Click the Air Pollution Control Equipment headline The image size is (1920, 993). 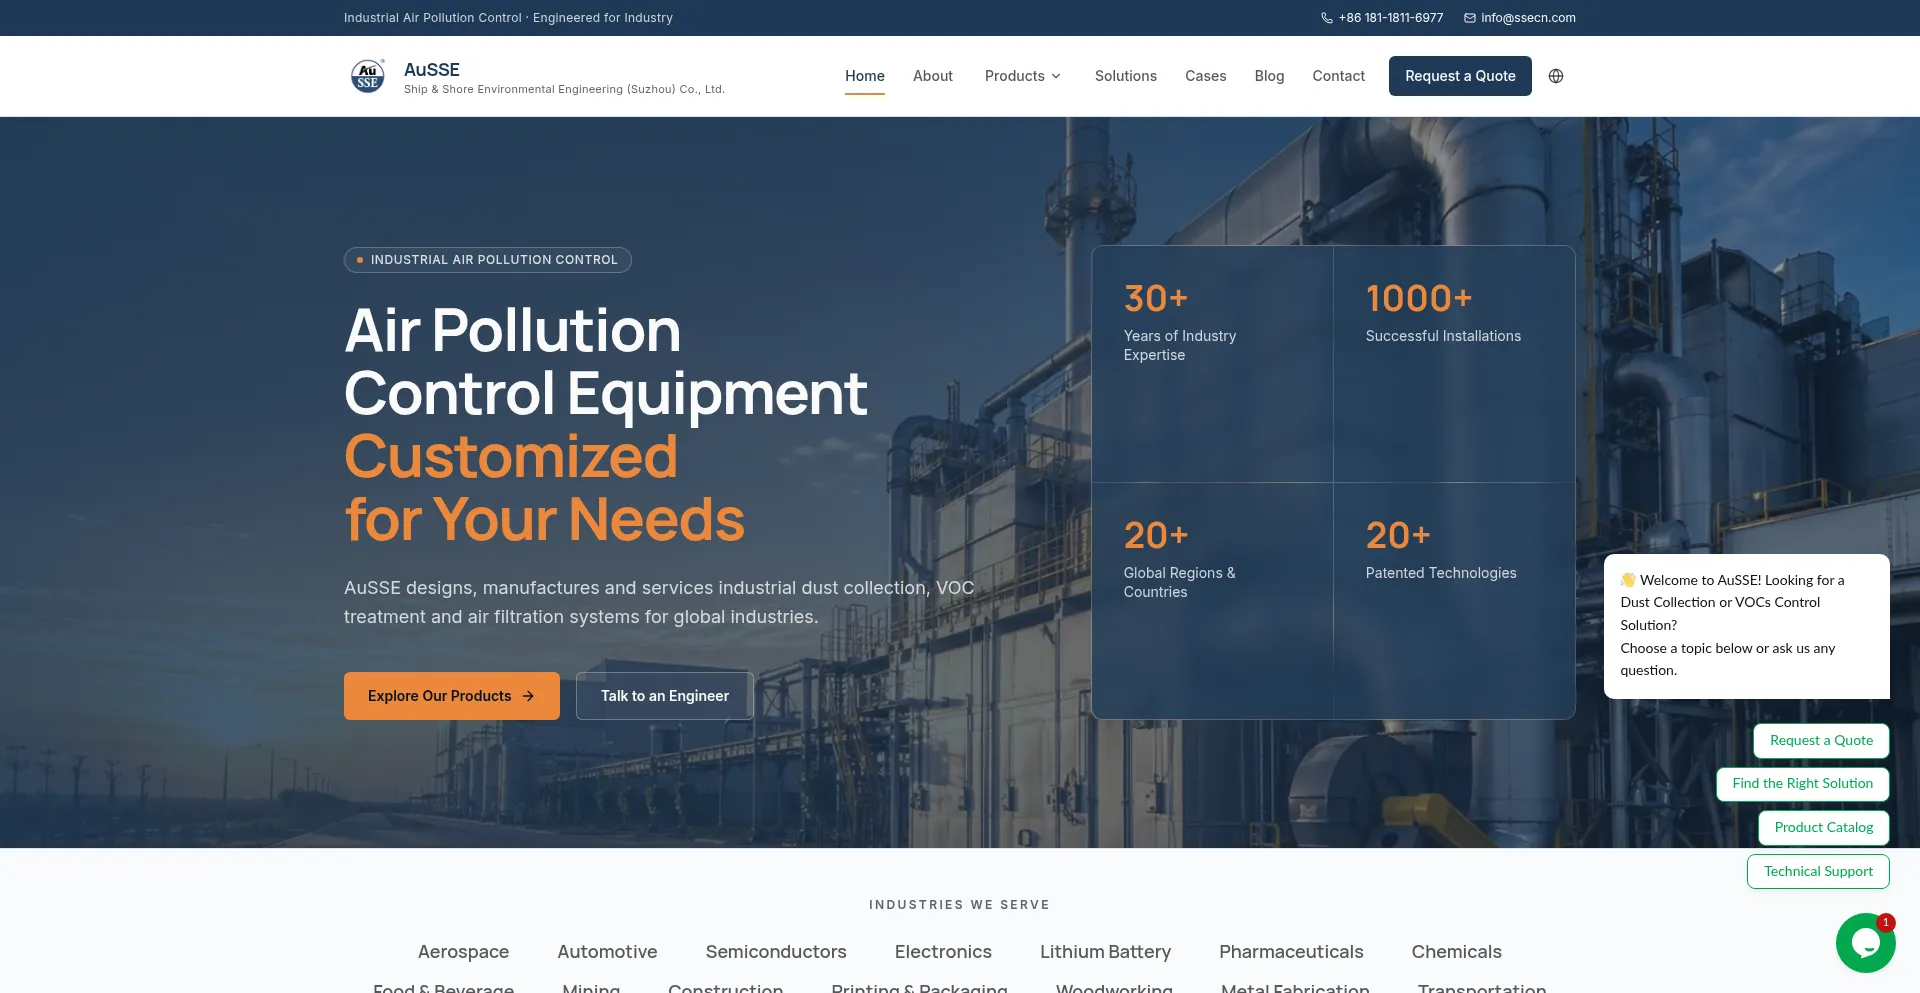pos(605,361)
